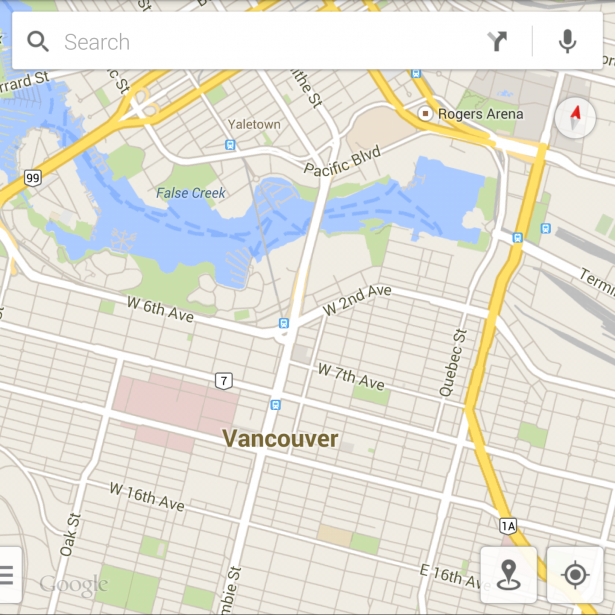Screen dimensions: 615x615
Task: Tap the False Creek water label
Action: pyautogui.click(x=191, y=193)
